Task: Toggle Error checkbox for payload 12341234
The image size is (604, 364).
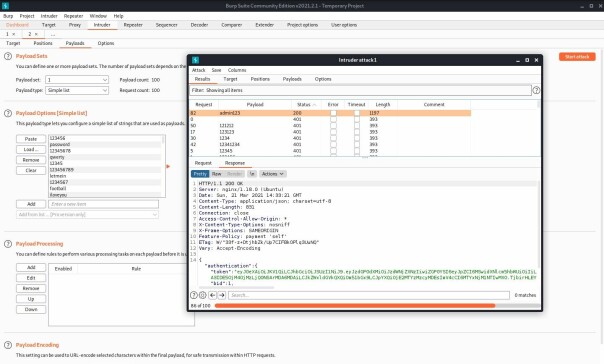Action: (x=333, y=144)
